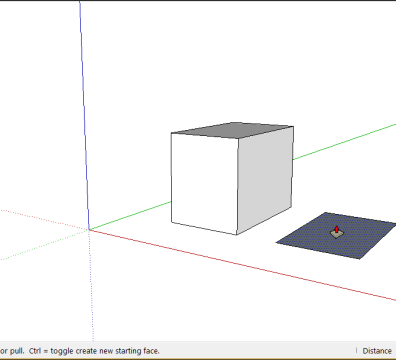
Task: Click the solid green axis behind the cube
Action: click(x=344, y=141)
